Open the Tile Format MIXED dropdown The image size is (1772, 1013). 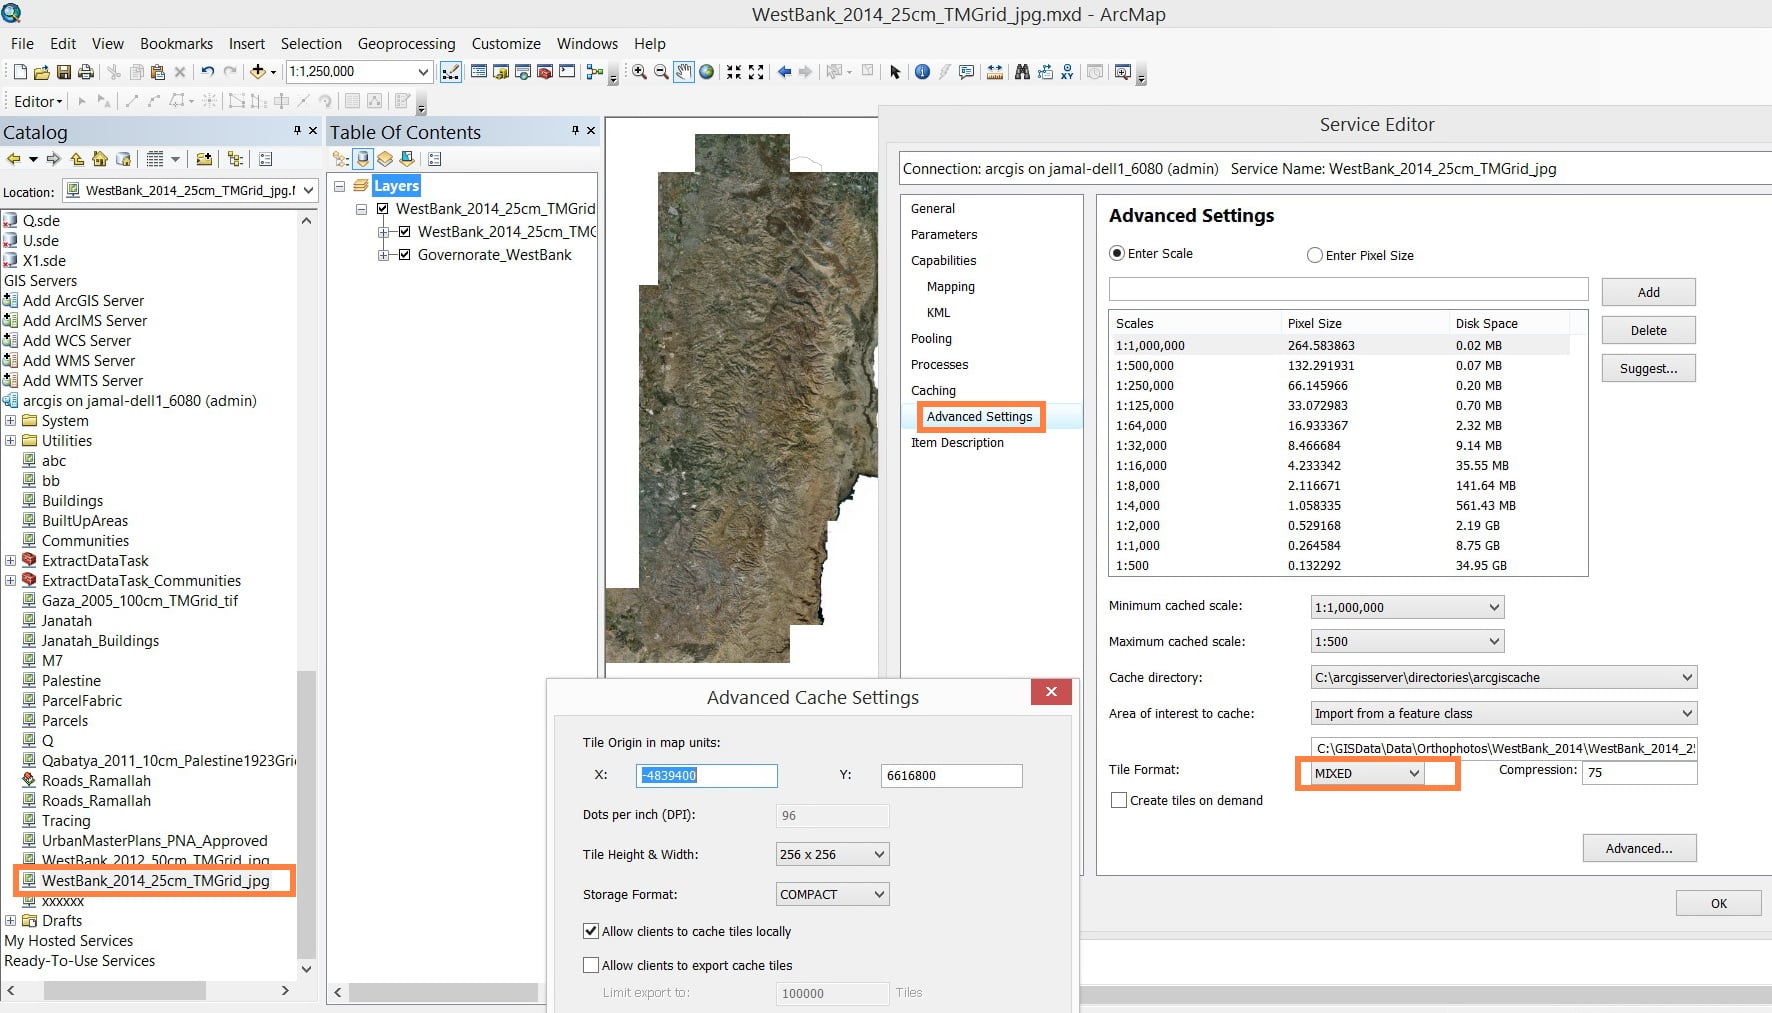click(x=1367, y=773)
